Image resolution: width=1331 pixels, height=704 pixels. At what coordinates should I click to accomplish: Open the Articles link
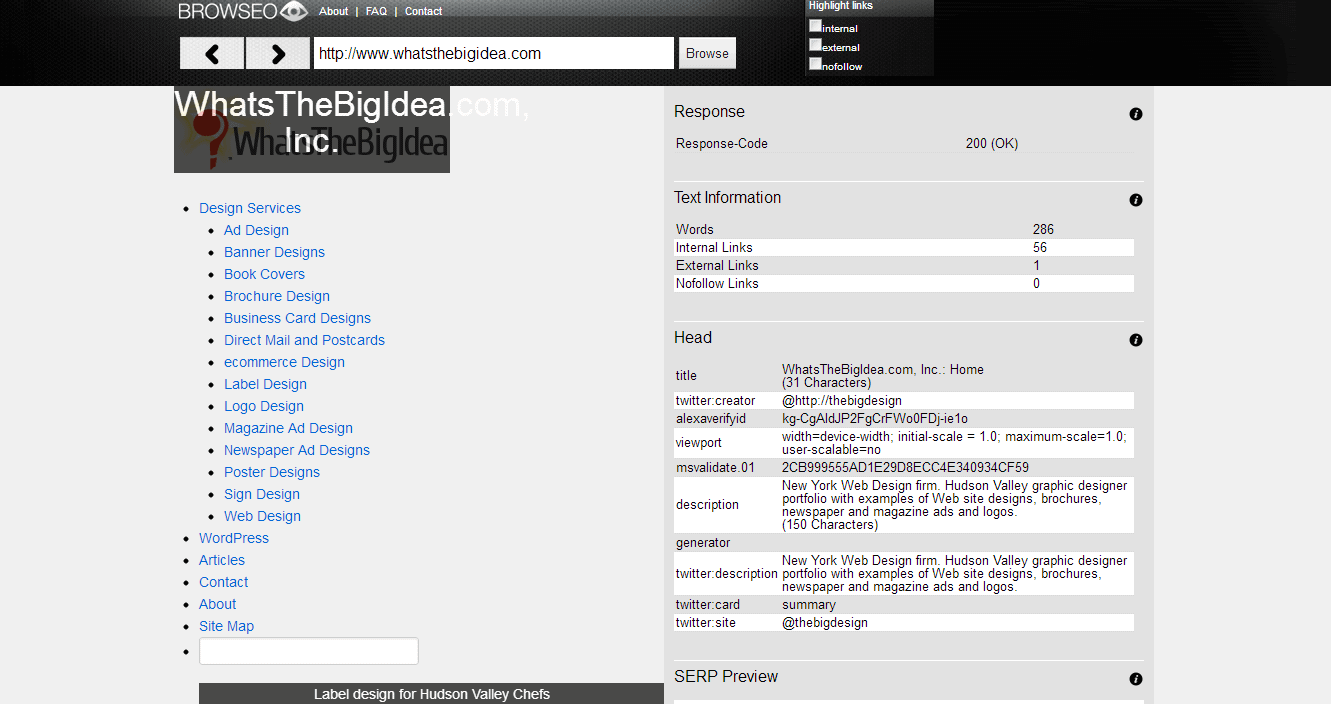click(222, 560)
